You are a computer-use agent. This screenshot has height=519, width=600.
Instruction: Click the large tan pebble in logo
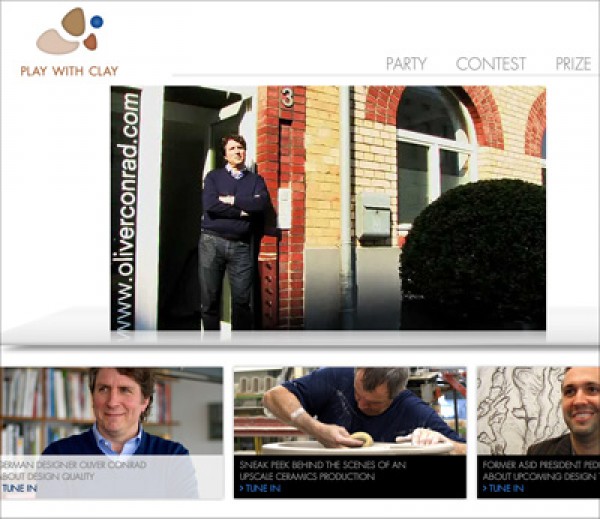tap(73, 22)
